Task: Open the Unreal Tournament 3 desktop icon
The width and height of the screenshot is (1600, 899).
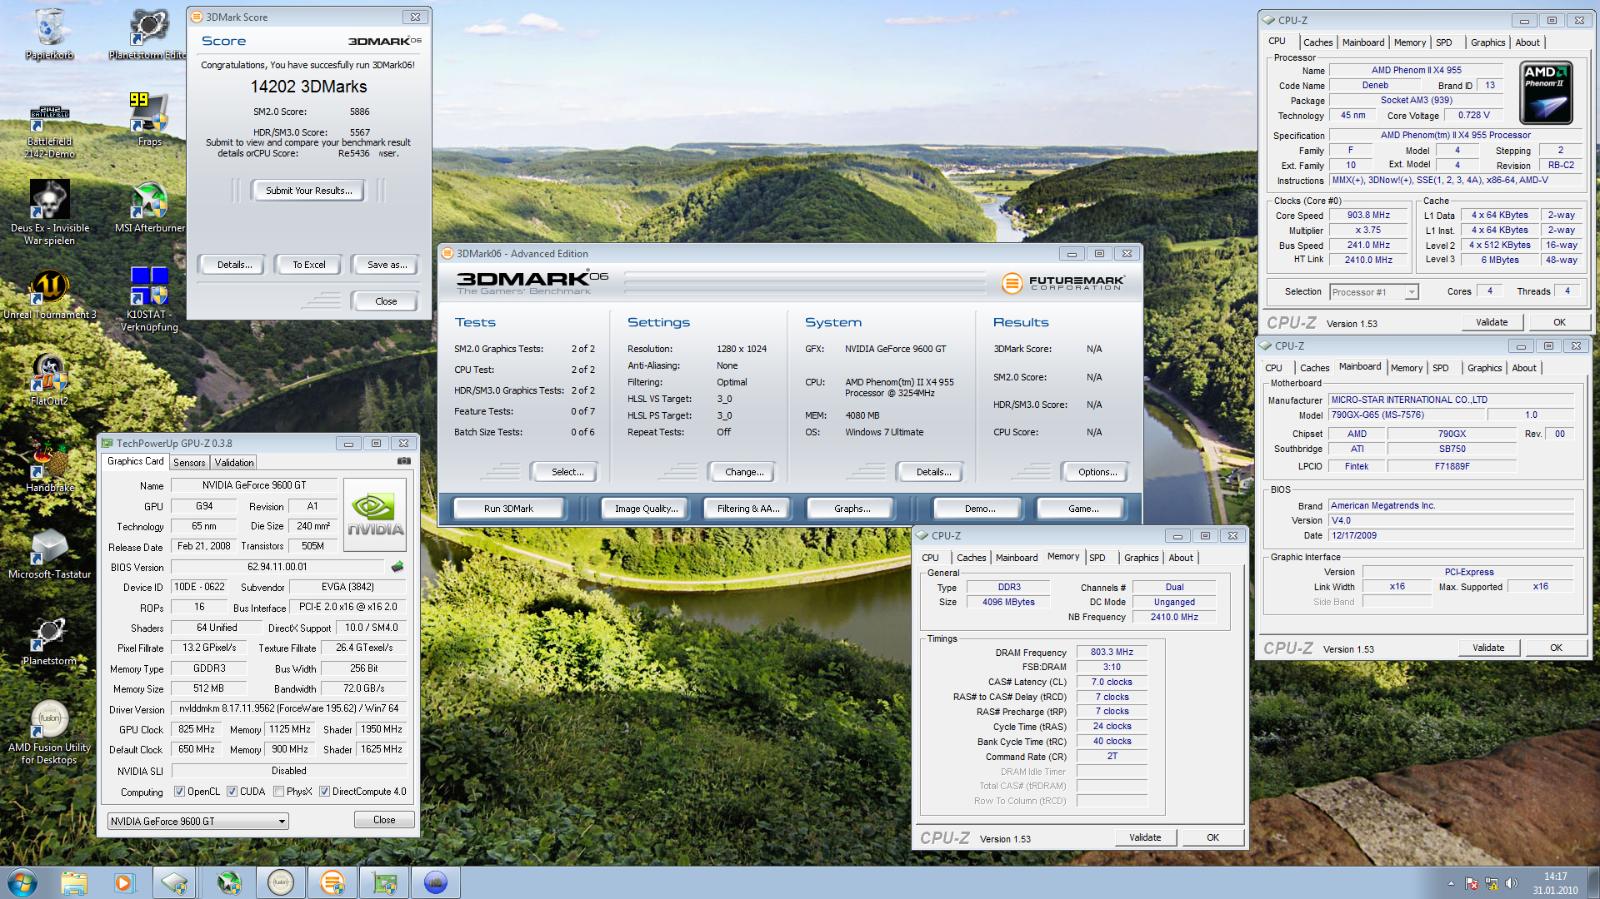Action: pyautogui.click(x=49, y=294)
